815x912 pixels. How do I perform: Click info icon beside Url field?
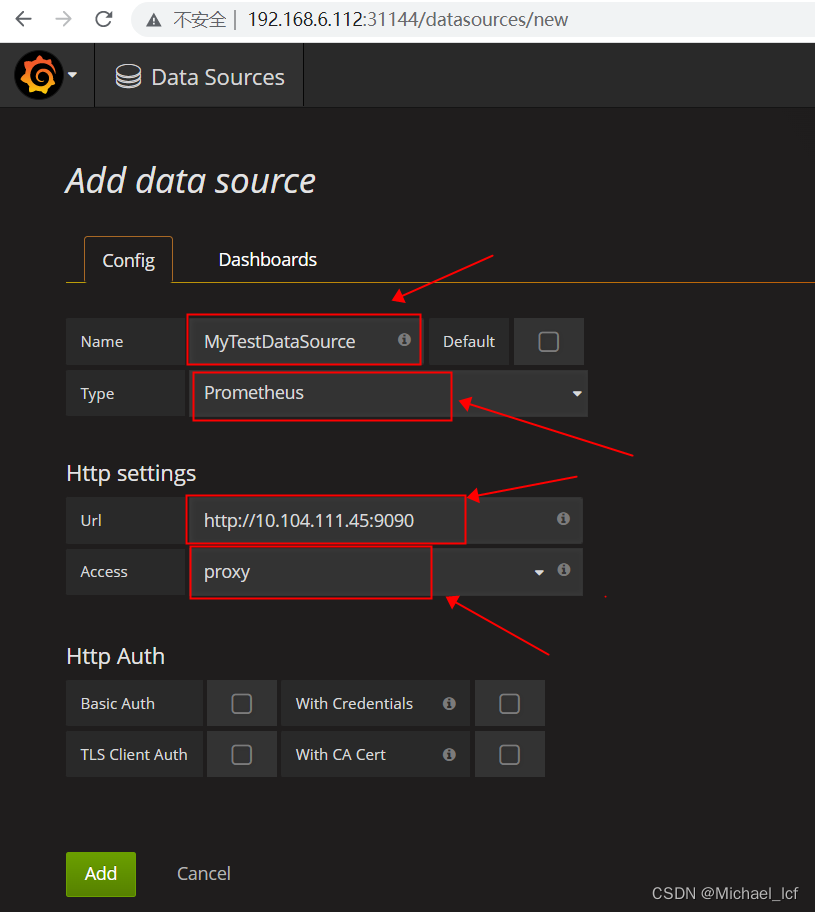coord(563,518)
